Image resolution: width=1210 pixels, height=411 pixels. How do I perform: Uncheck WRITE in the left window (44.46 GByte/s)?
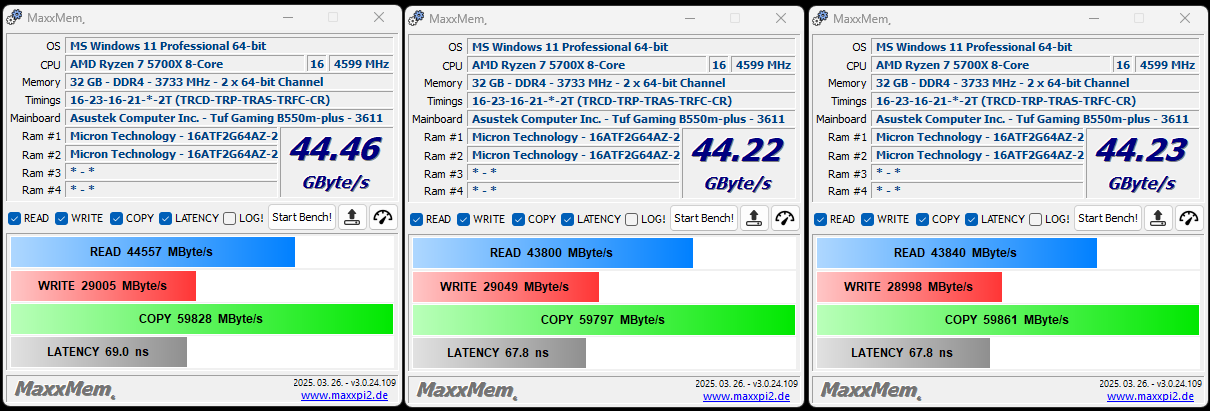[x=62, y=219]
